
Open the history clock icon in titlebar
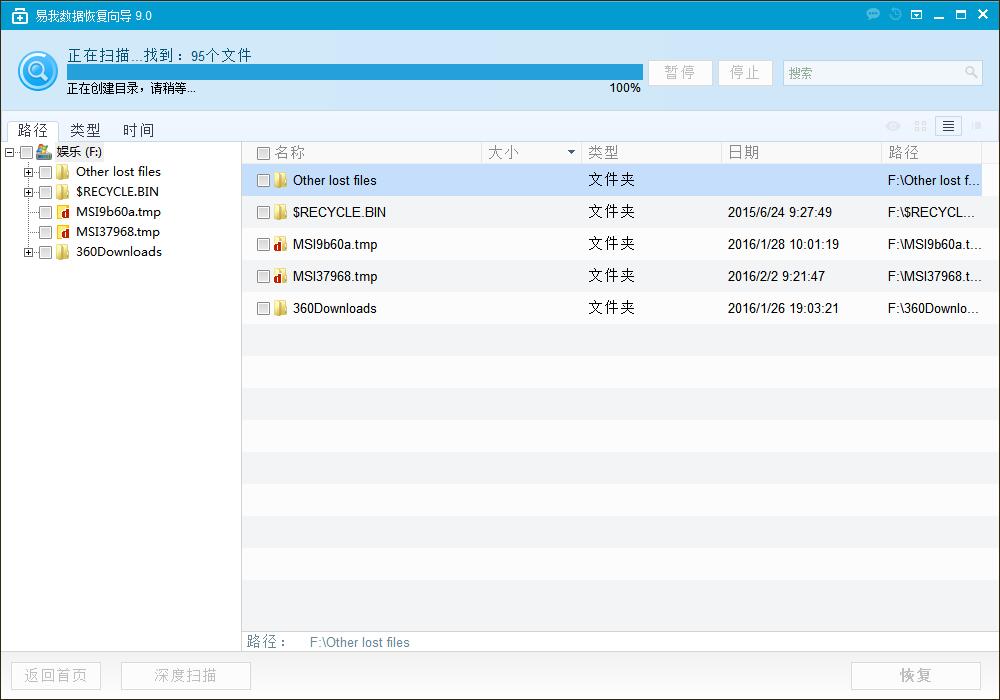pyautogui.click(x=894, y=14)
